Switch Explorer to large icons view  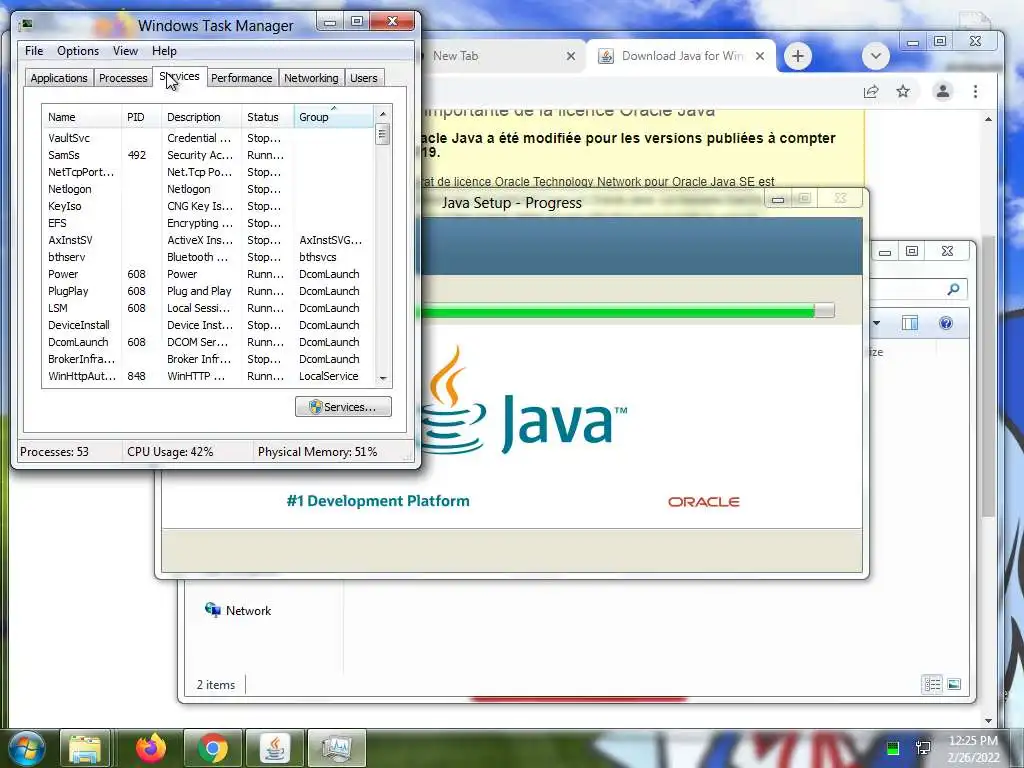click(953, 684)
